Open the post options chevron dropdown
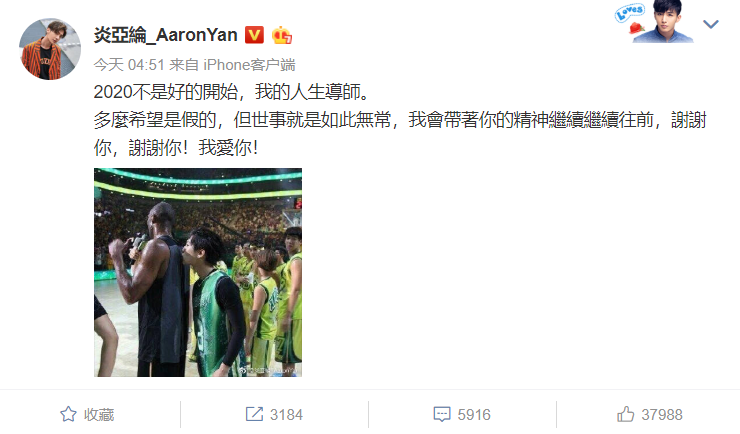The image size is (740, 434). tap(710, 24)
